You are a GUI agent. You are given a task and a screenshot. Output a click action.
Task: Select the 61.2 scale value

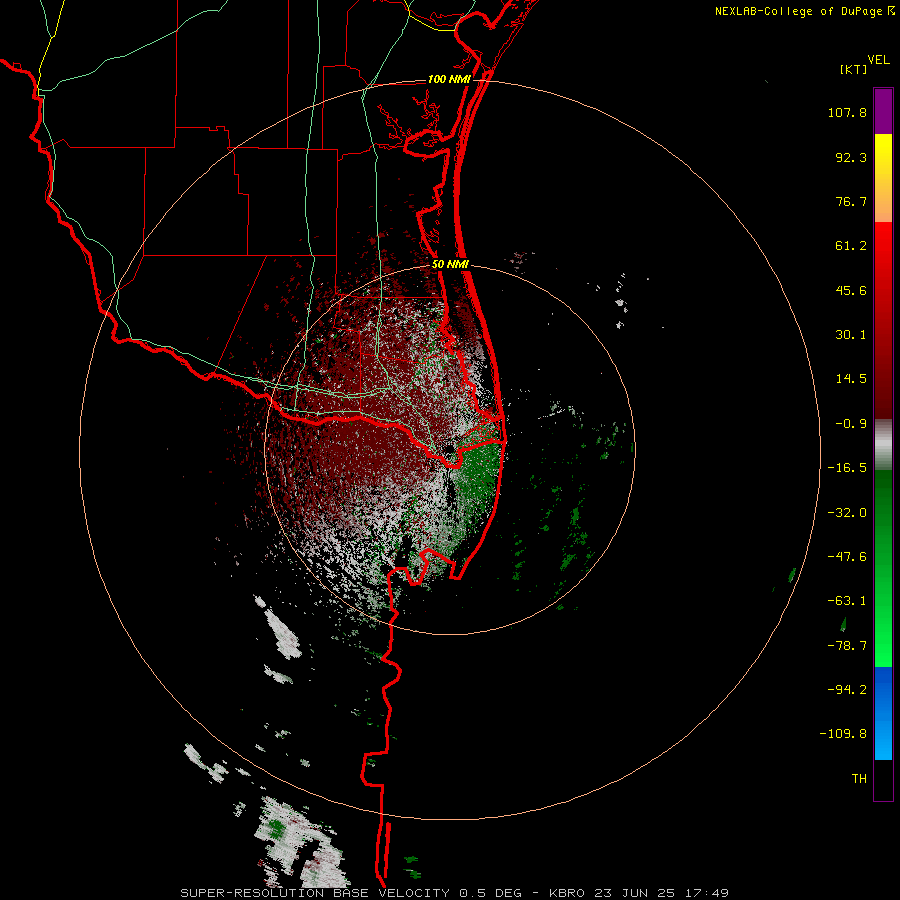tap(851, 246)
